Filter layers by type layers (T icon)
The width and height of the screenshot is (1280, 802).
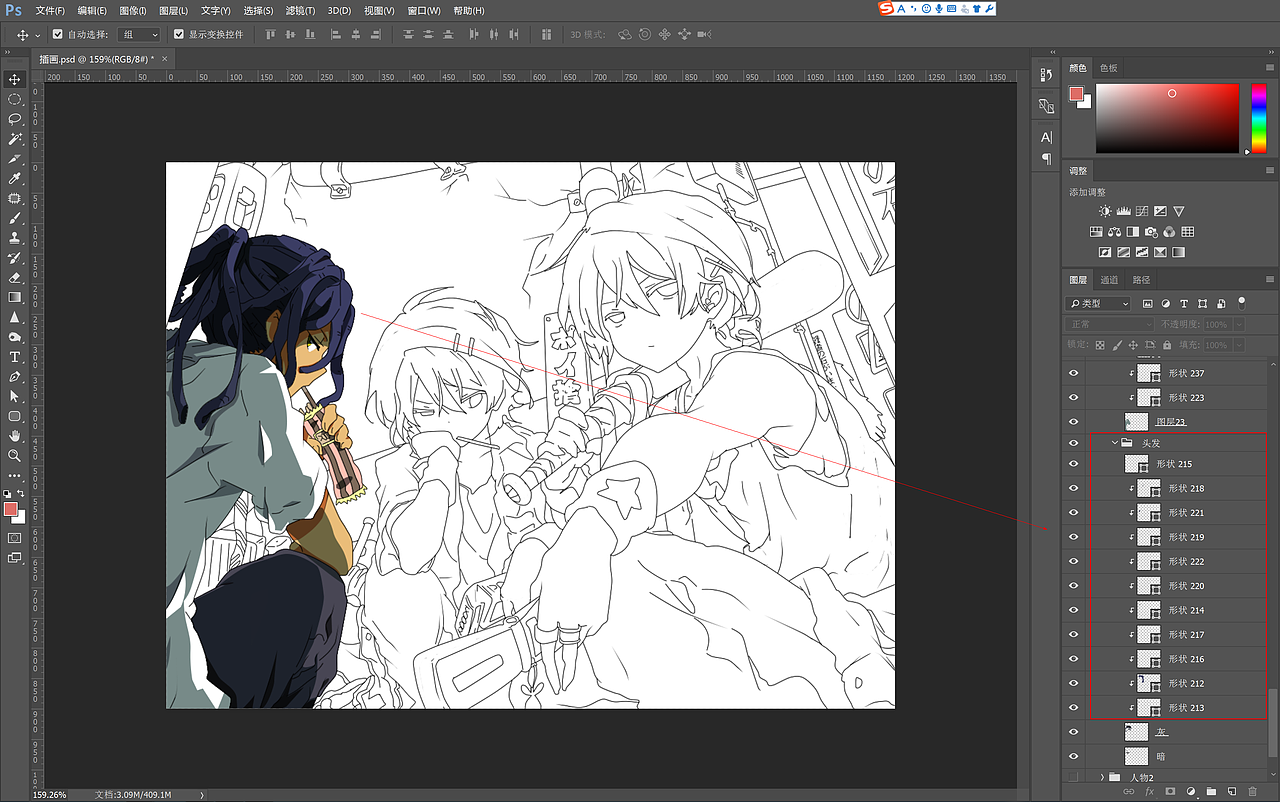(1184, 303)
